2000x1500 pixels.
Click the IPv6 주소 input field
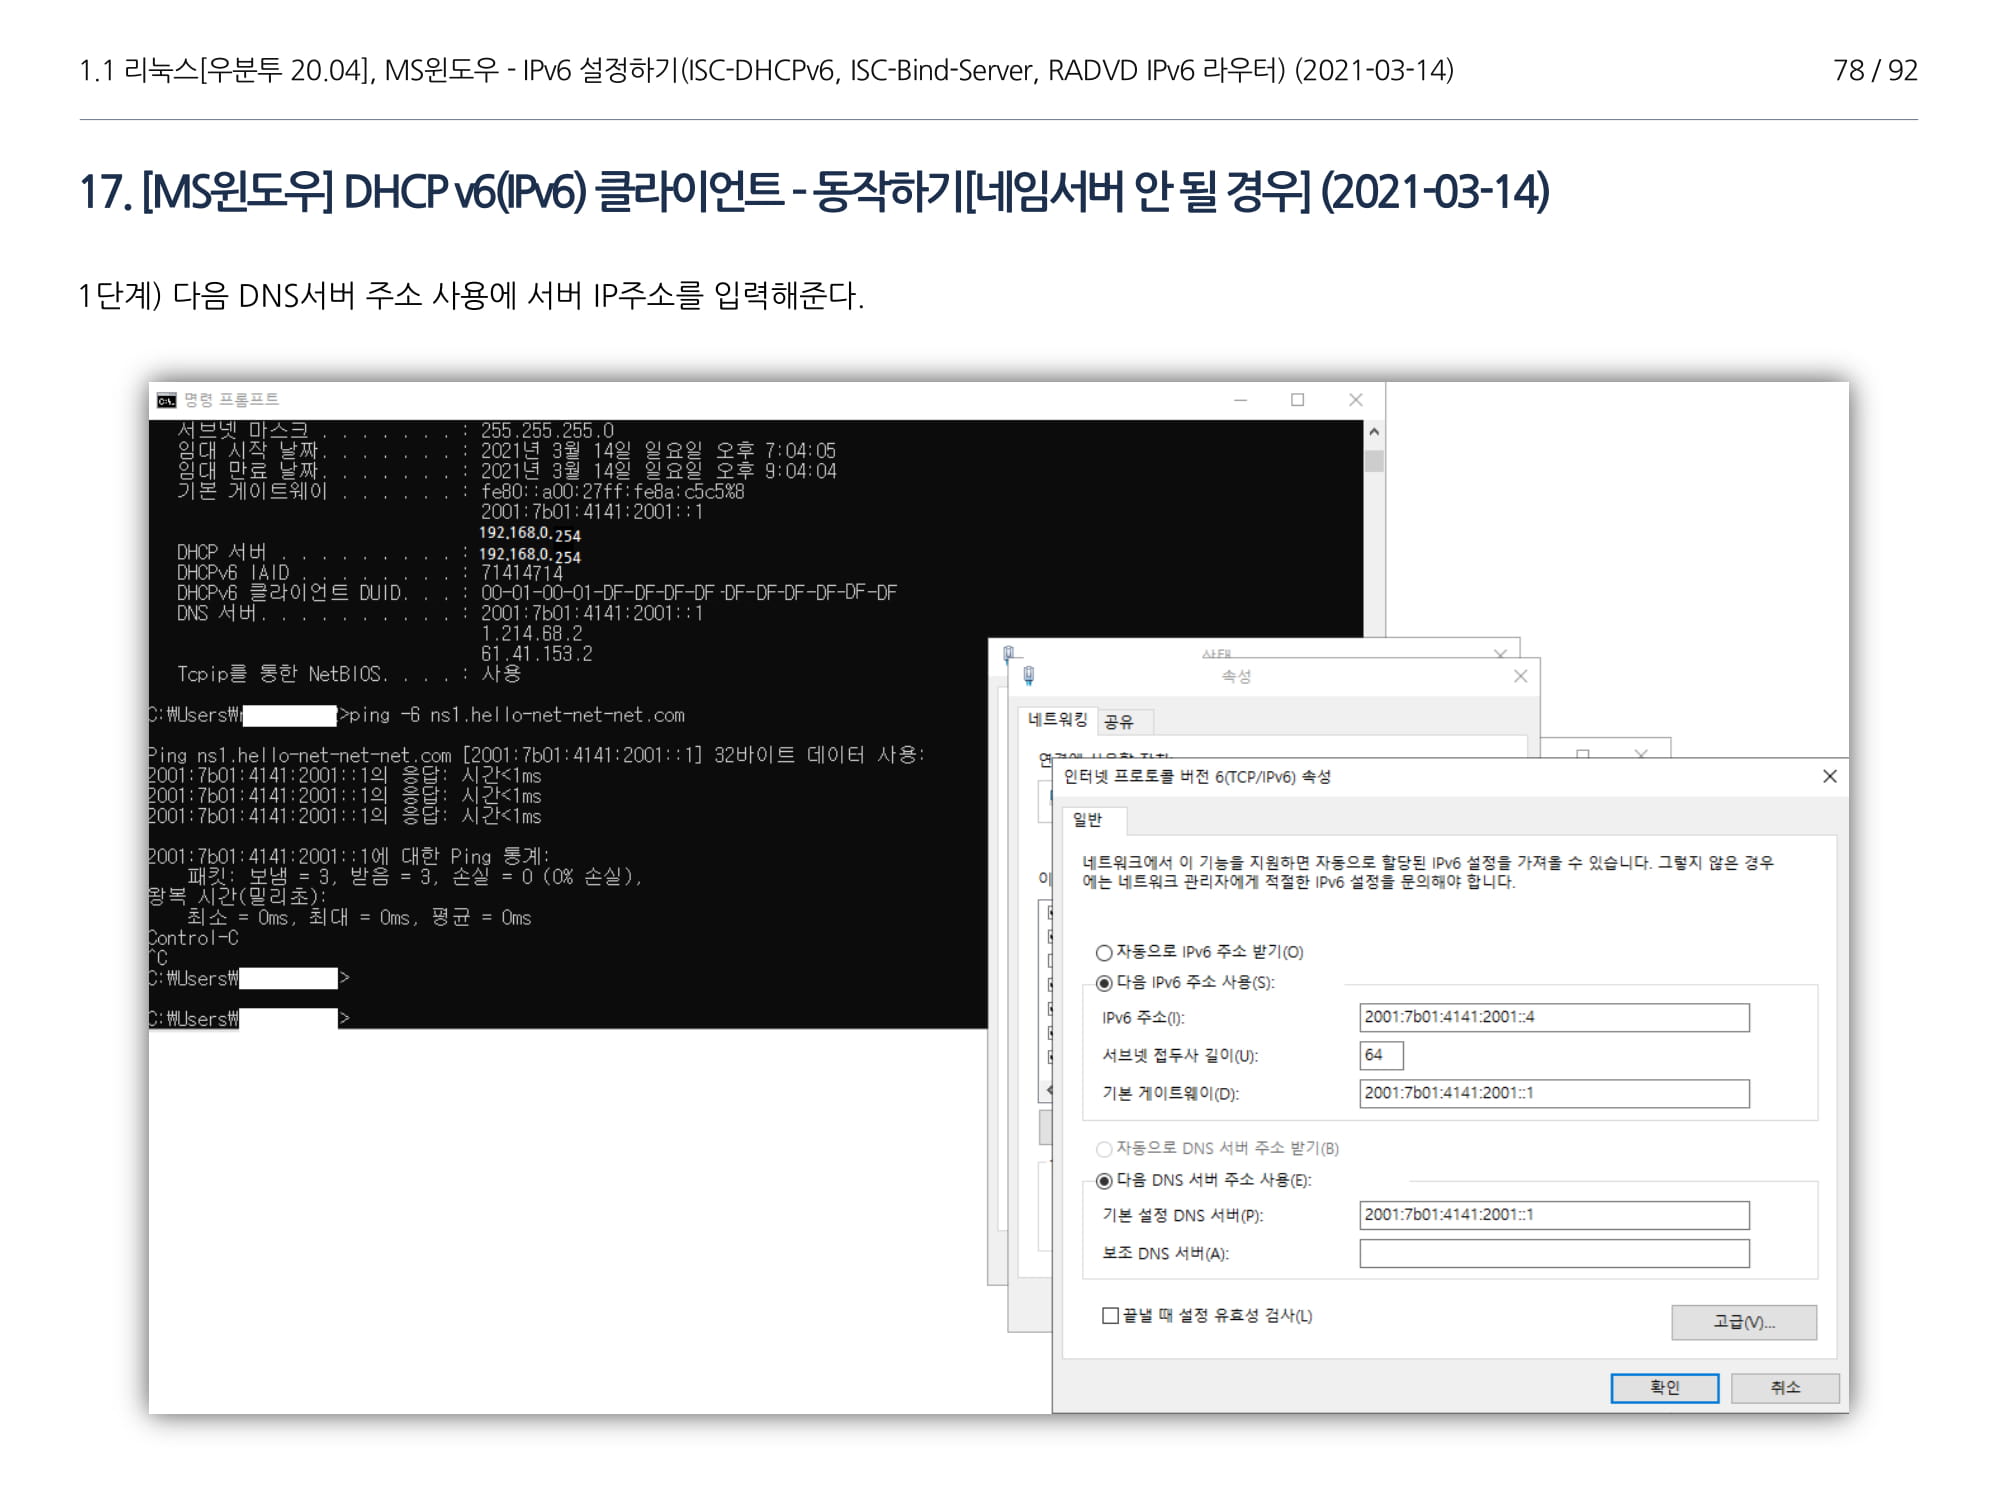(x=1553, y=1017)
